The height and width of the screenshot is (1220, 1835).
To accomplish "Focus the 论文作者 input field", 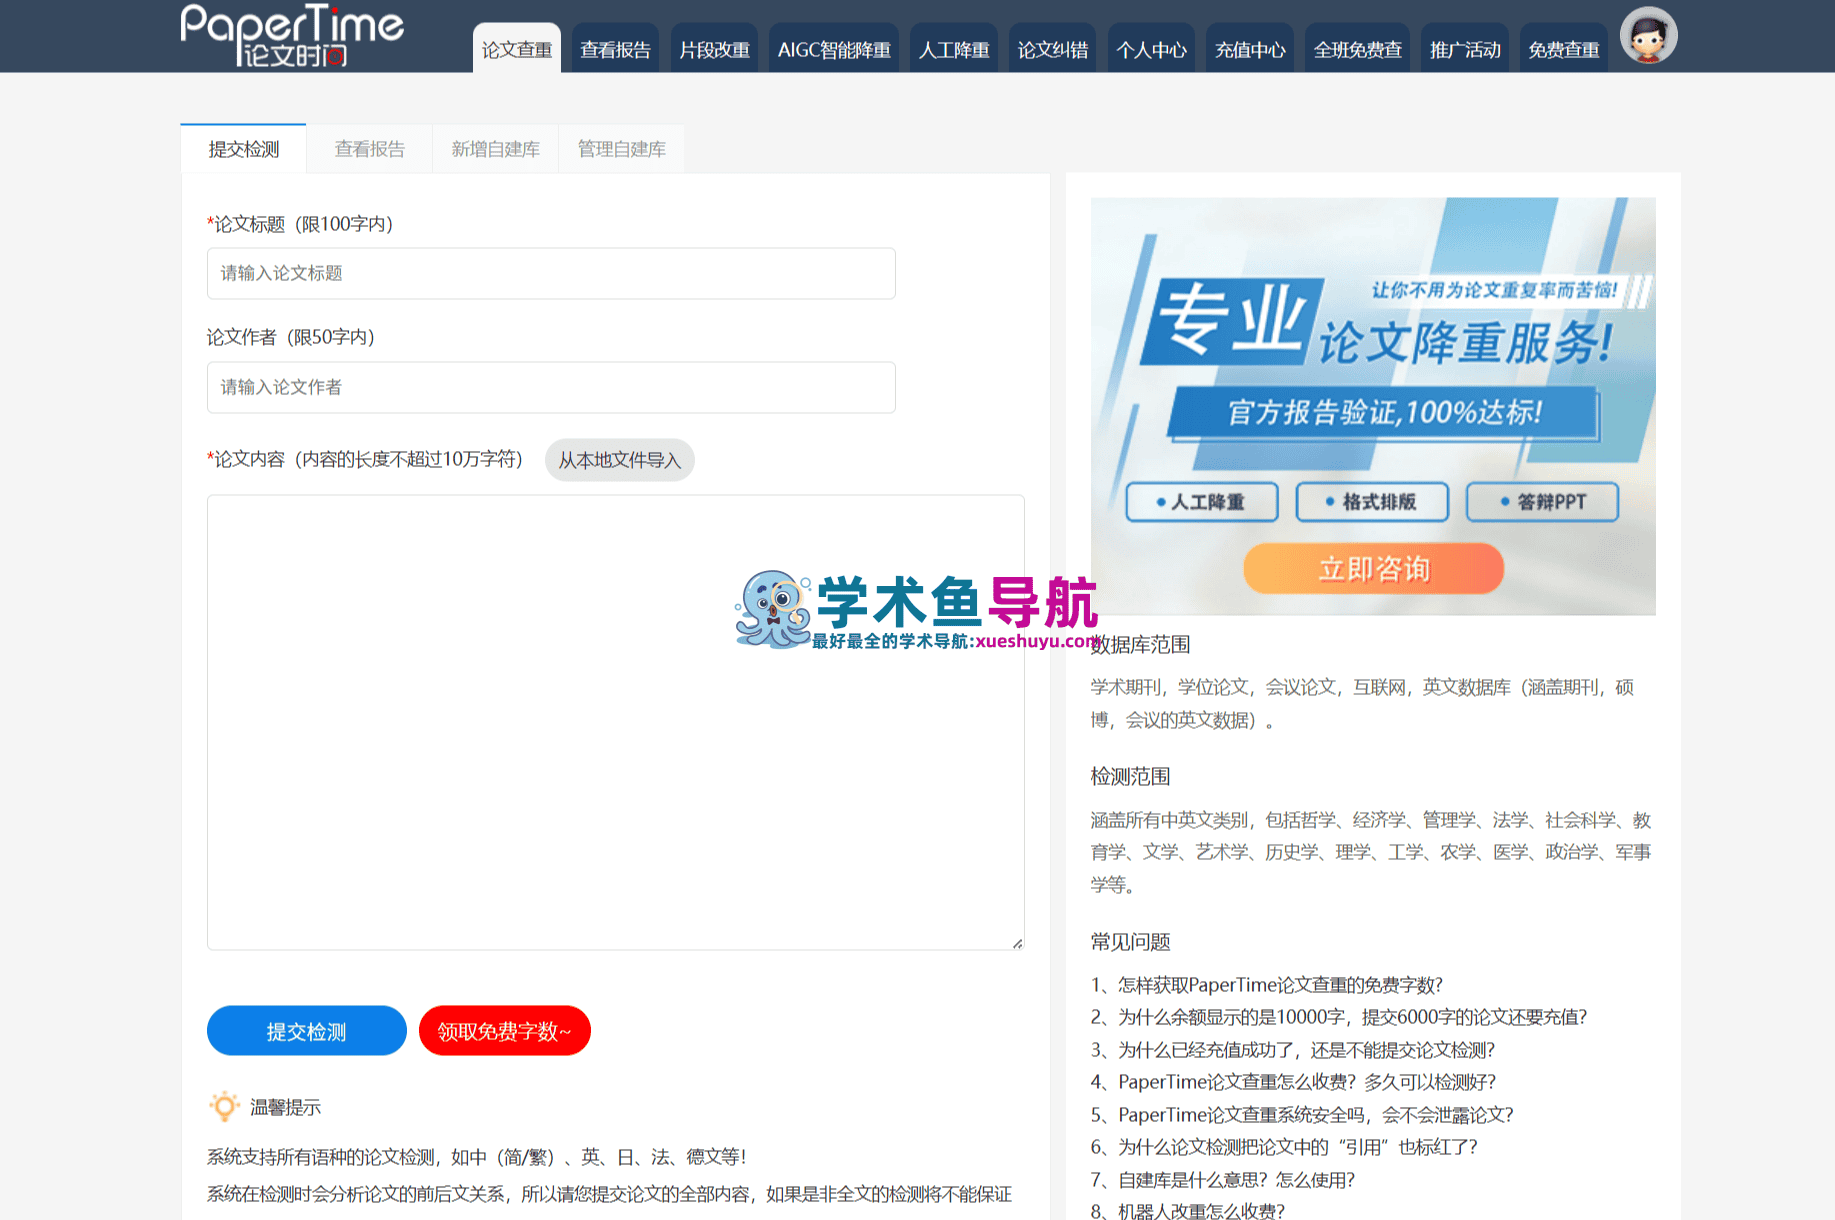I will (x=551, y=387).
